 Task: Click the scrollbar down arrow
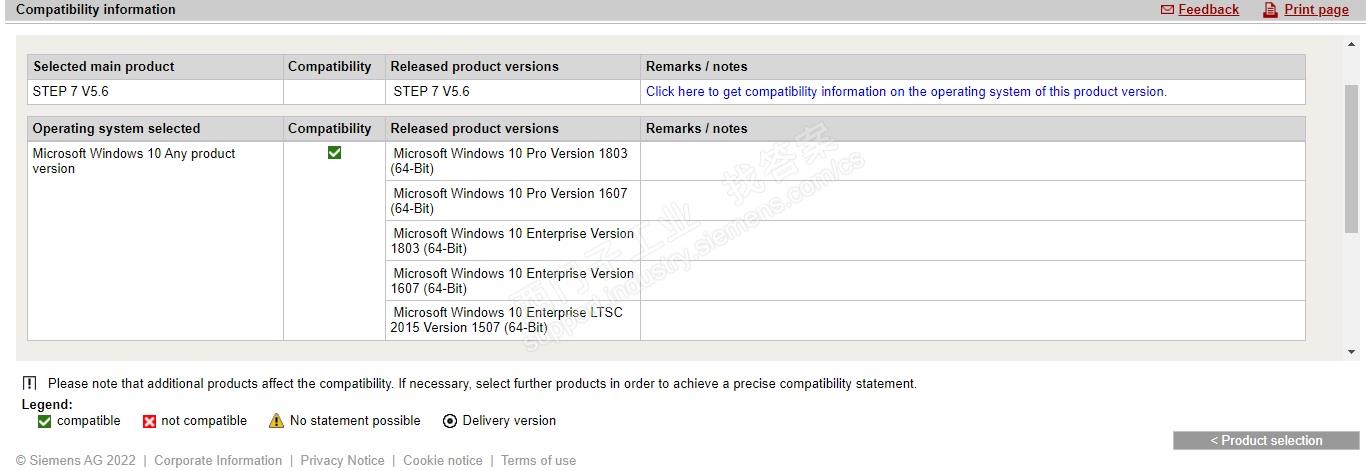(x=1351, y=352)
